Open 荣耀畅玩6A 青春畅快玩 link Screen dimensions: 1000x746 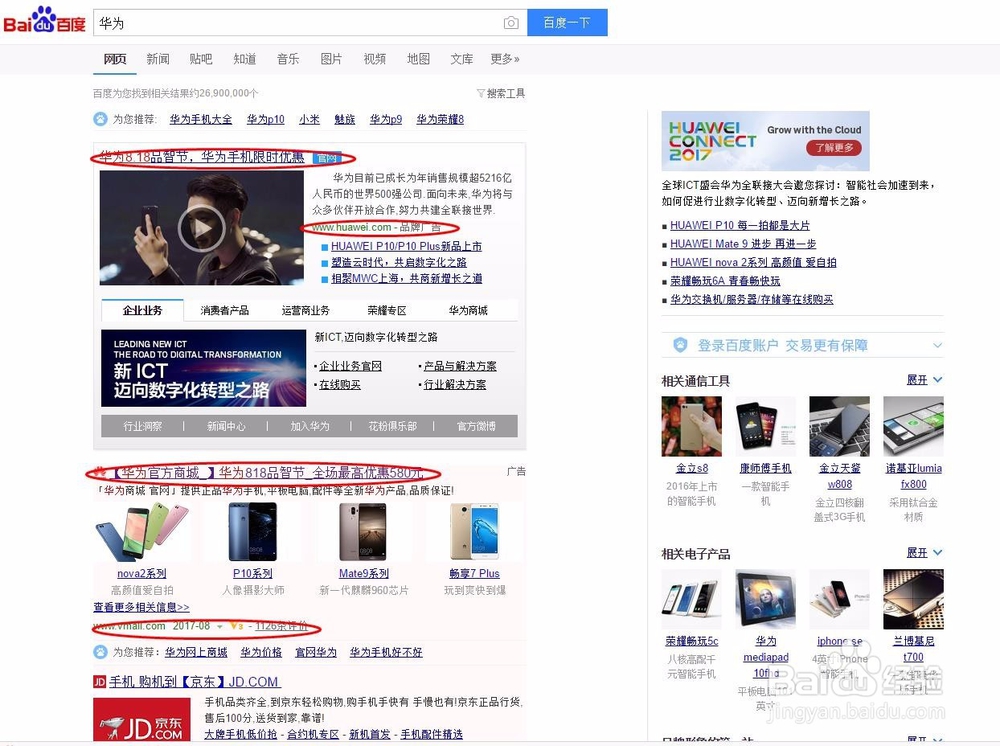pyautogui.click(x=725, y=281)
